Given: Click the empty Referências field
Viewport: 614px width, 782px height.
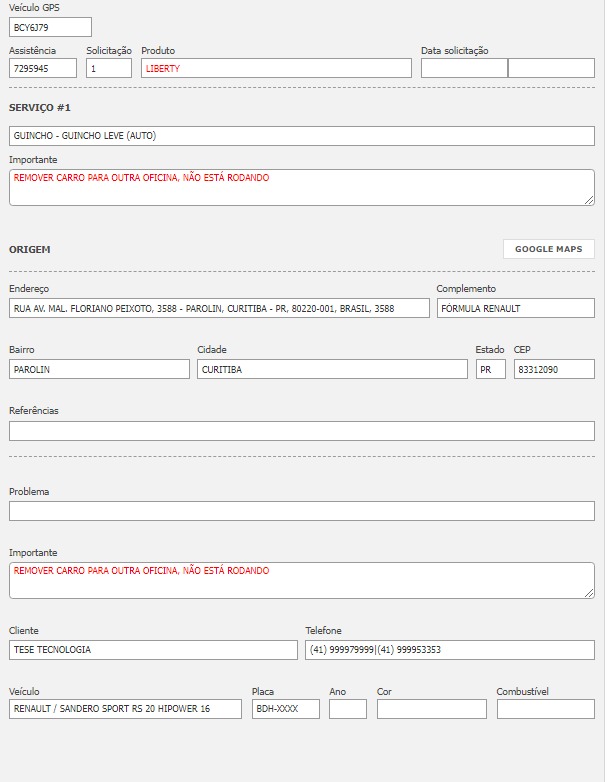Looking at the screenshot, I should pos(301,431).
